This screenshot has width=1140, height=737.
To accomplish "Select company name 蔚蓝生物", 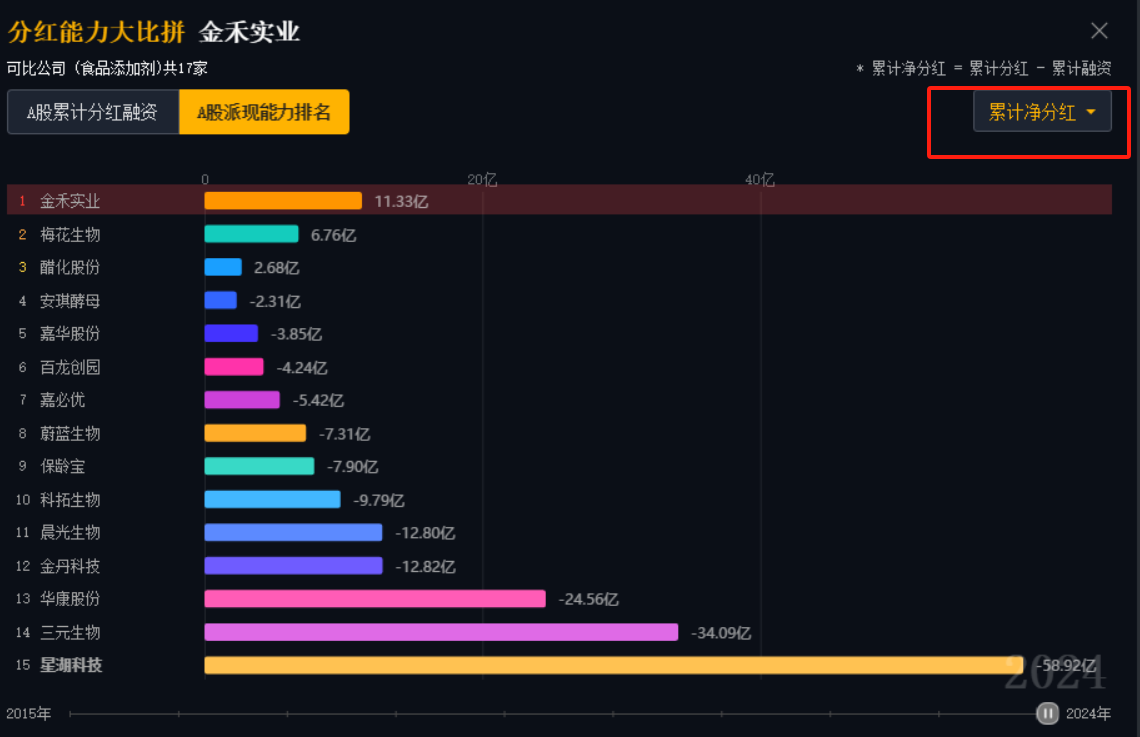I will click(70, 433).
